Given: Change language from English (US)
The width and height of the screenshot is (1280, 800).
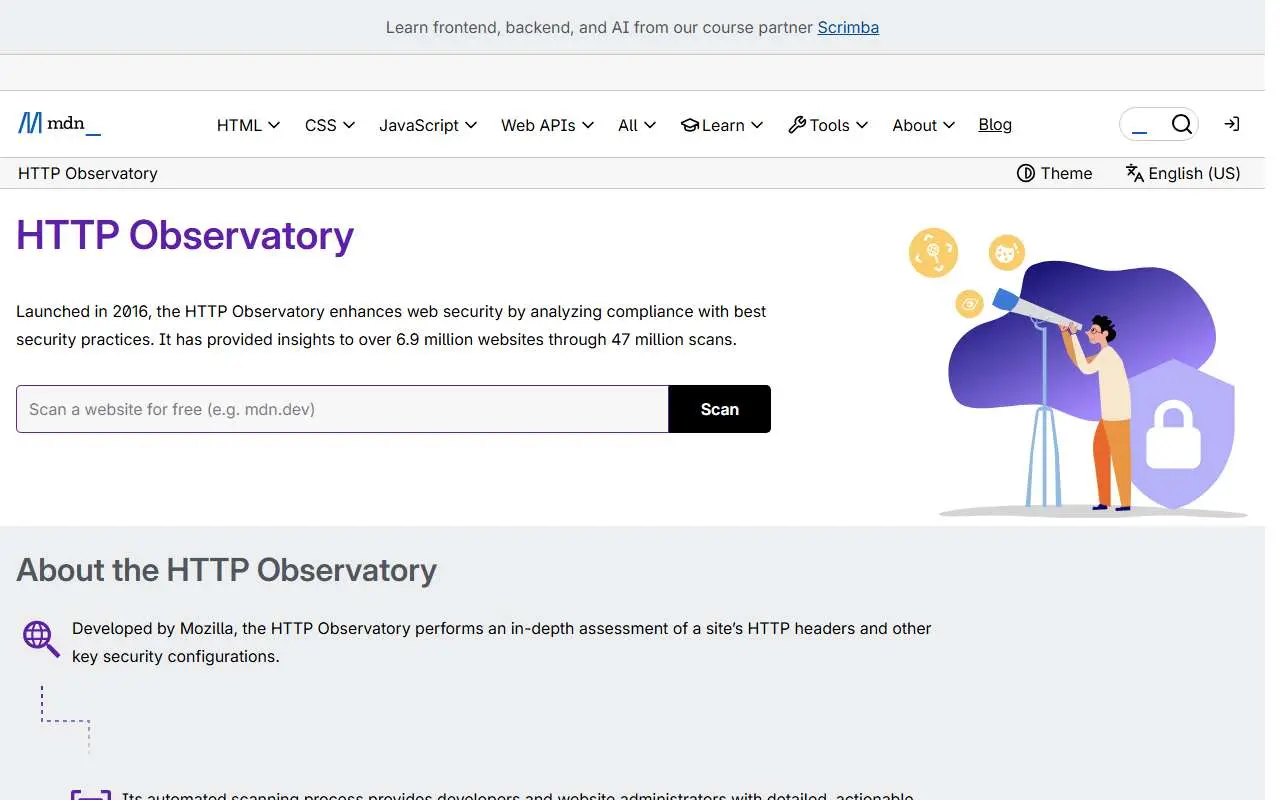Looking at the screenshot, I should tap(1183, 173).
